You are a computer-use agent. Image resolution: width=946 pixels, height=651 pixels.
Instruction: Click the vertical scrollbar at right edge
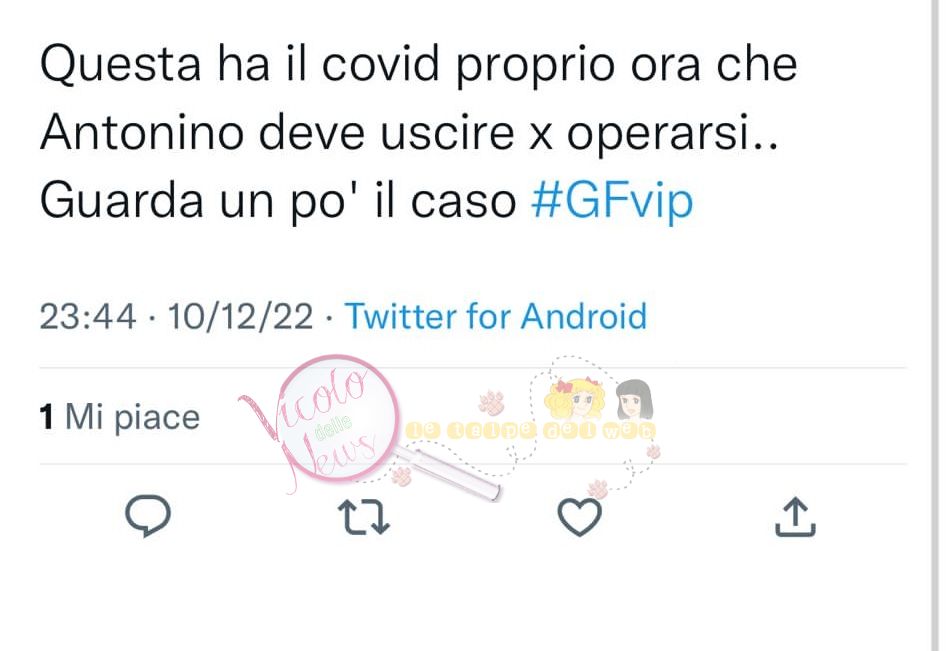coord(936,325)
